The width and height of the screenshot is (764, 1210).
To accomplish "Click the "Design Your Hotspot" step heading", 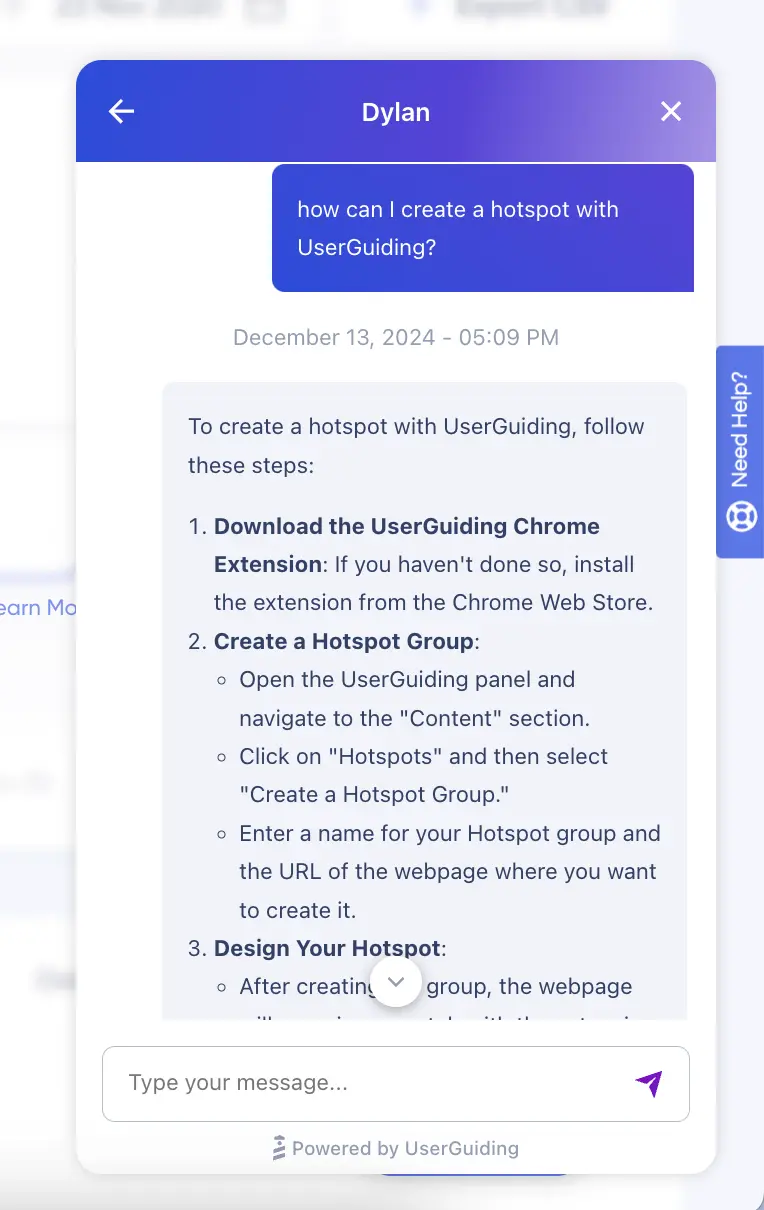I will (x=327, y=948).
